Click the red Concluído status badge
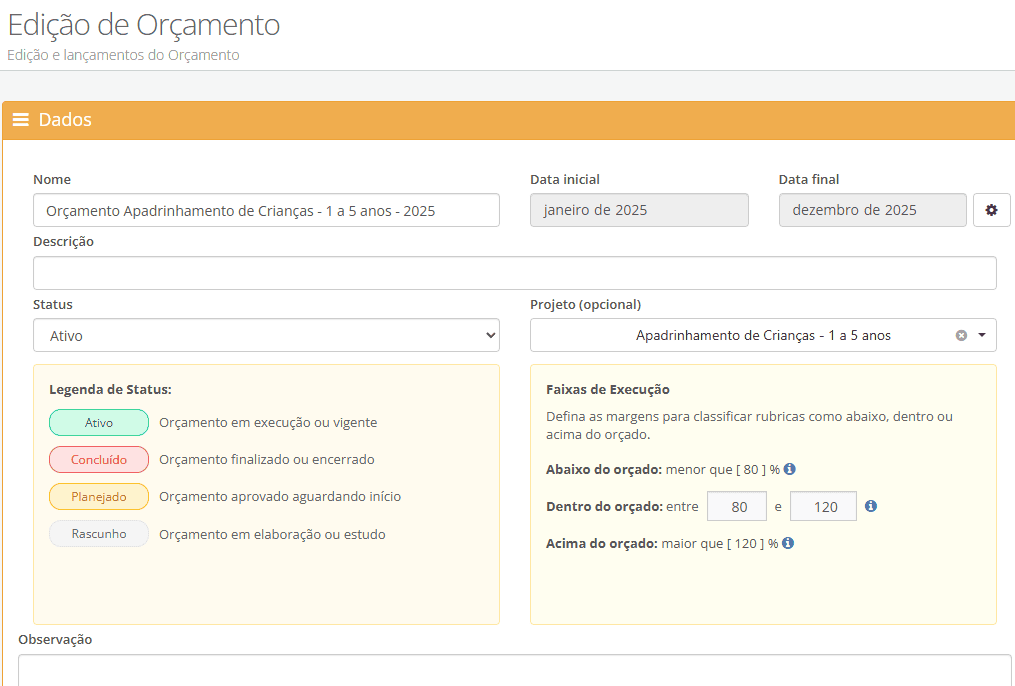Image resolution: width=1015 pixels, height=686 pixels. [99, 460]
